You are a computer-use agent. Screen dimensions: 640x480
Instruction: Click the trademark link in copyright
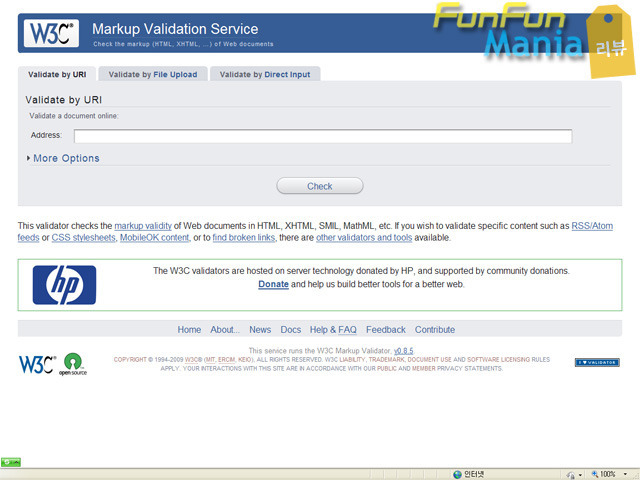[x=386, y=360]
